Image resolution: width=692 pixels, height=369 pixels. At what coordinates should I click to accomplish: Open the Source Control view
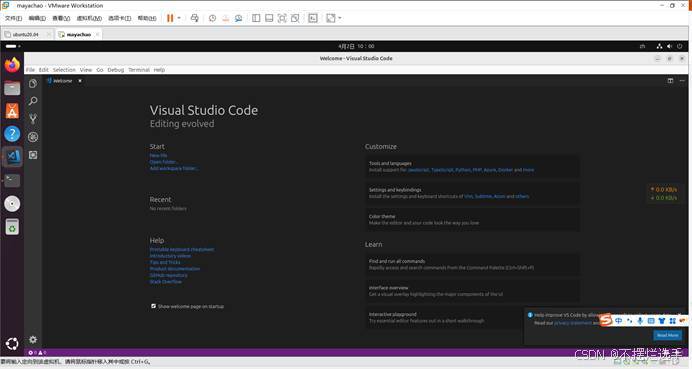click(x=33, y=119)
